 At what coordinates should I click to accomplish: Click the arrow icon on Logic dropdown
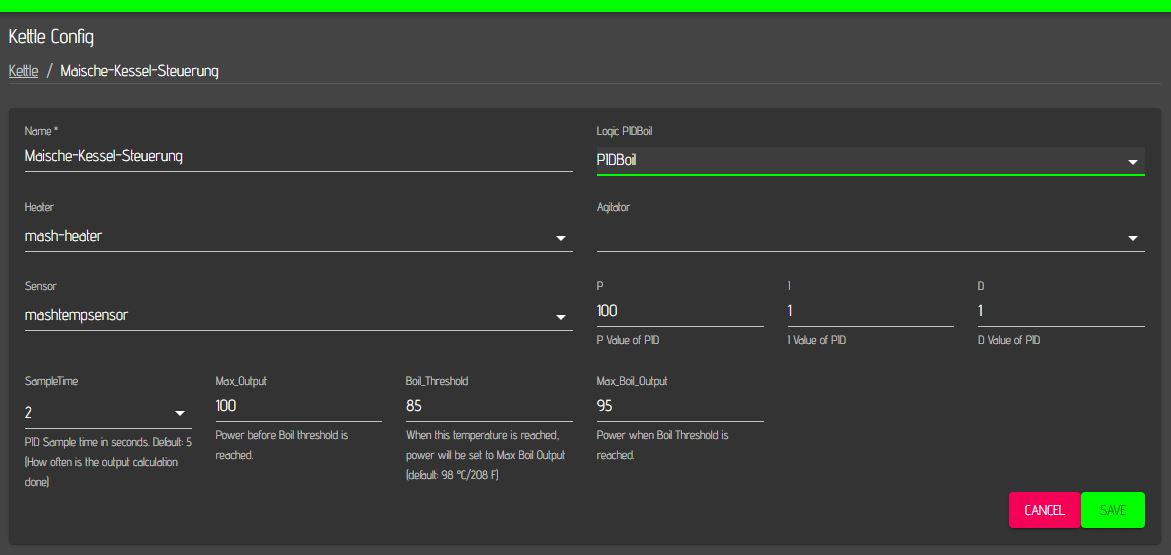point(1132,161)
